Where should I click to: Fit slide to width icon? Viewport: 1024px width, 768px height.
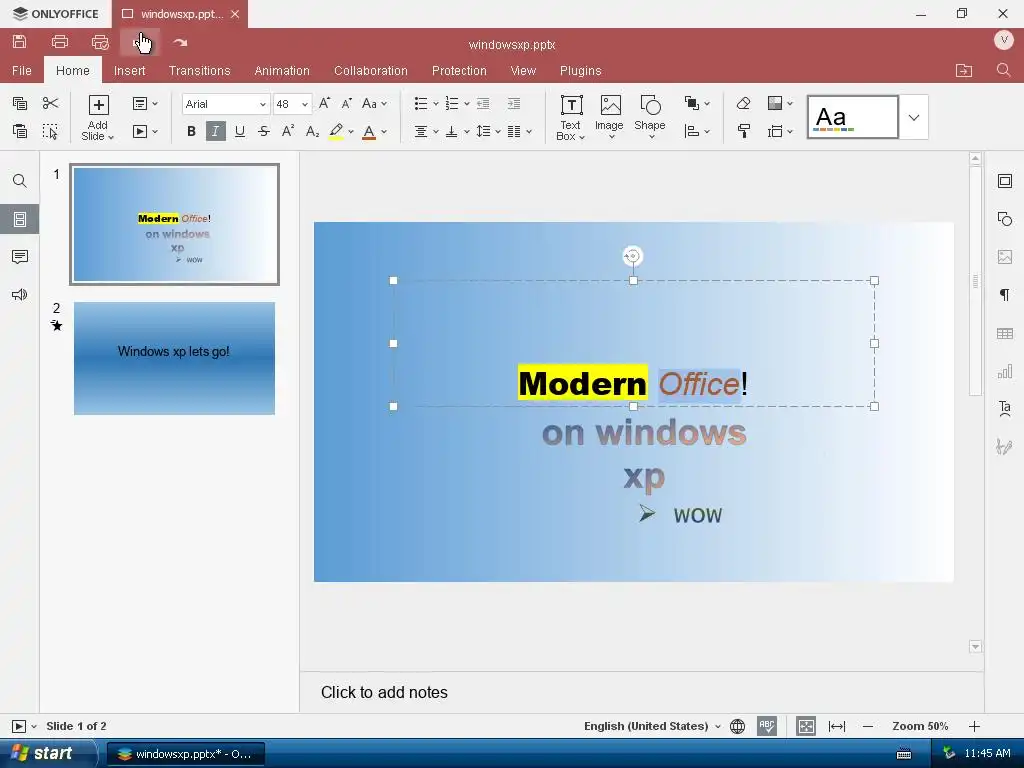(837, 726)
